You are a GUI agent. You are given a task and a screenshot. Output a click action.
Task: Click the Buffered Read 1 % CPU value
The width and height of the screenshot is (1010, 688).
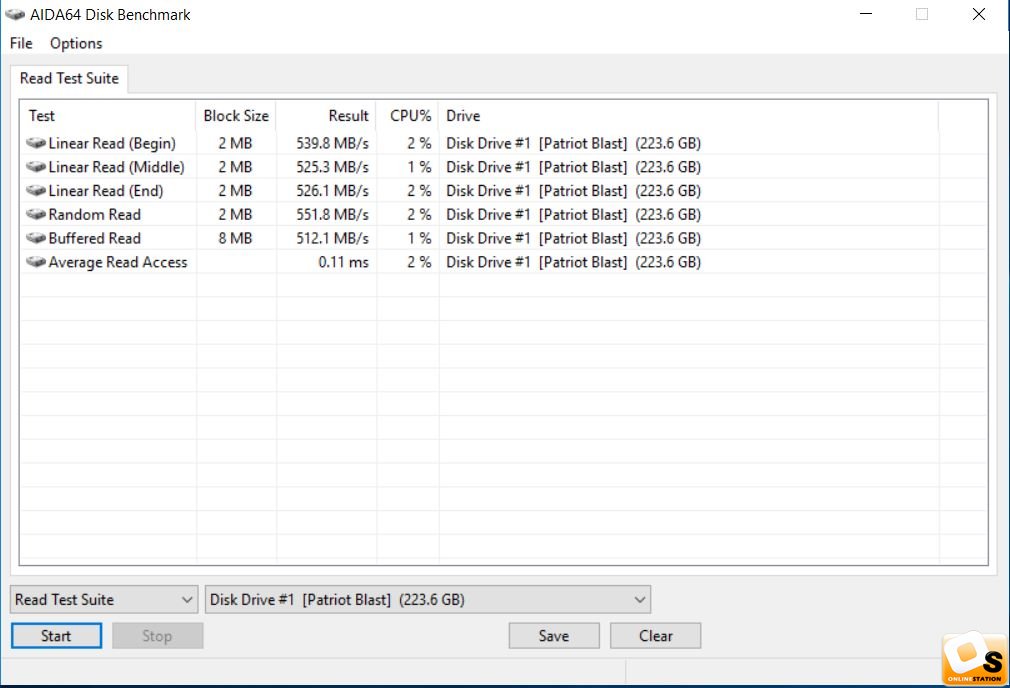419,238
